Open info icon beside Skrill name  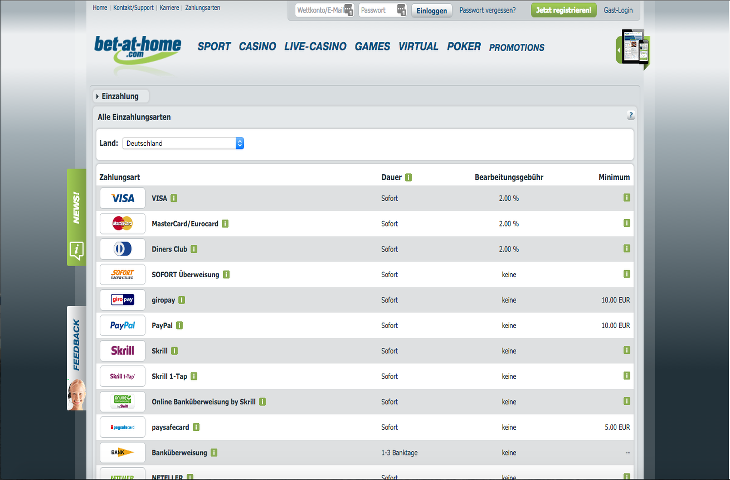tap(174, 351)
